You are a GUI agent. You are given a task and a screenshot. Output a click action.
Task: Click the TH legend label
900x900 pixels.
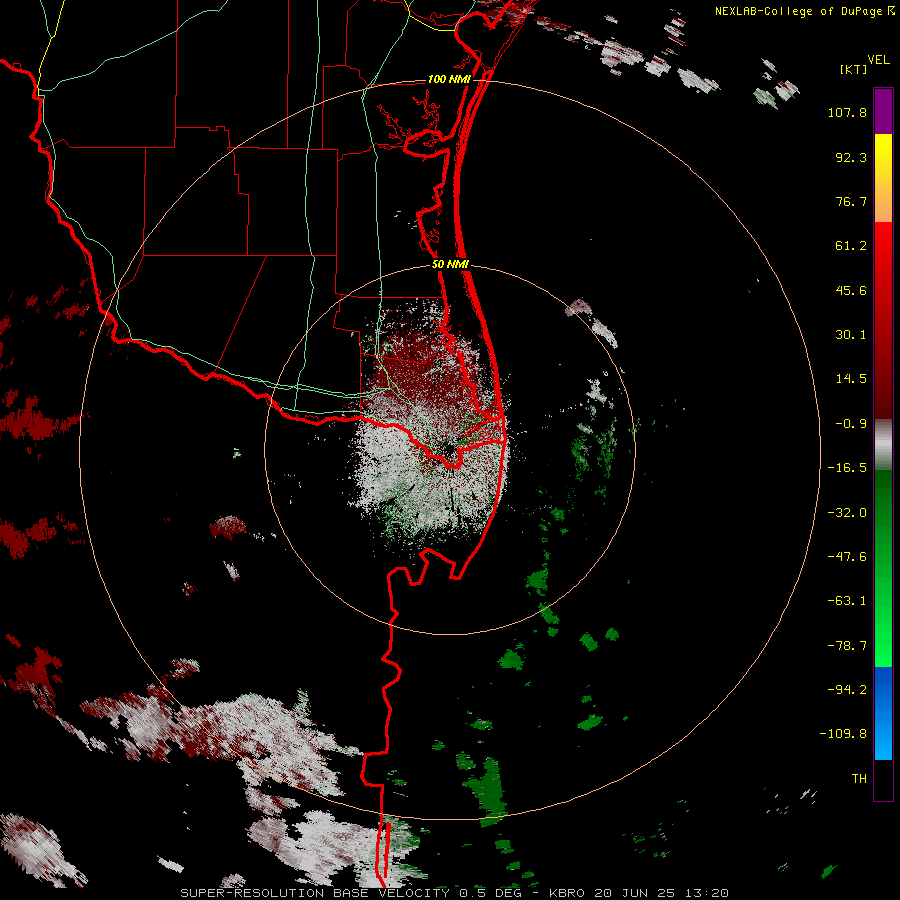click(x=859, y=778)
